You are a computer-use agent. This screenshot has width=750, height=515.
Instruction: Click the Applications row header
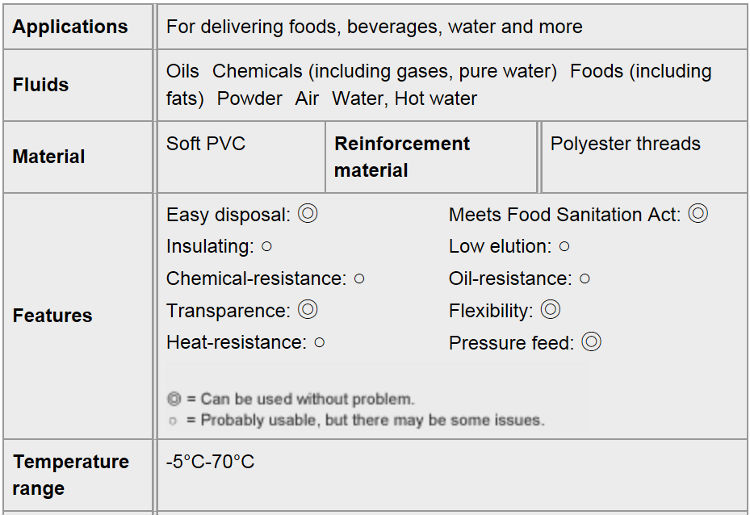click(78, 27)
